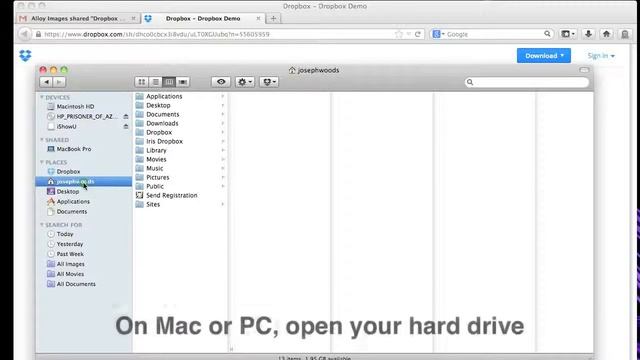Switch Finder to column view
This screenshot has width=640, height=360.
tap(169, 82)
